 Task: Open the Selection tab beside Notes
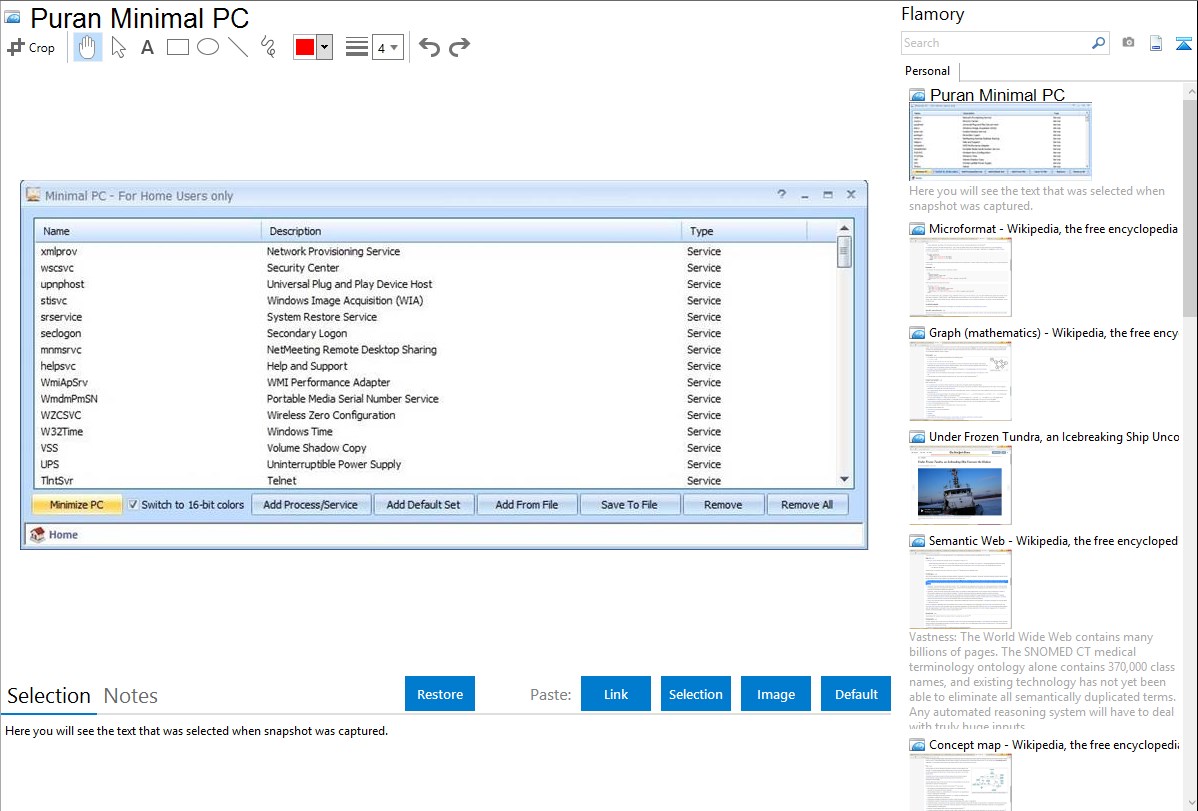[49, 696]
